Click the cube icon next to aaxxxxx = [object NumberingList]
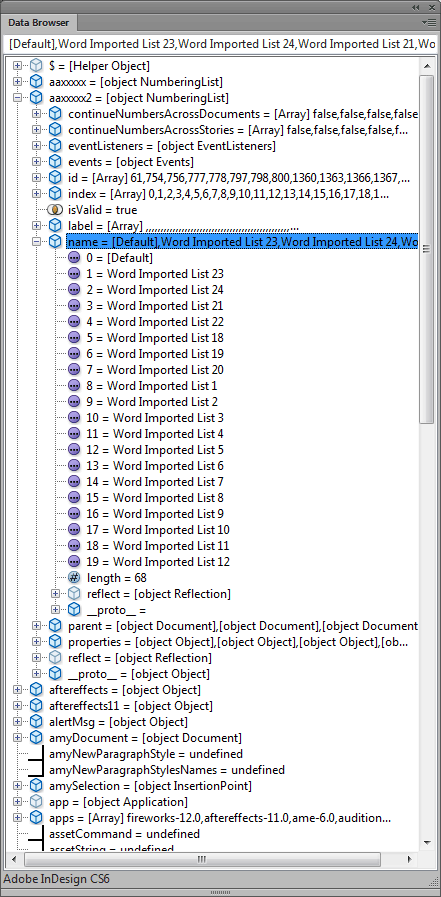Image resolution: width=441 pixels, height=897 pixels. click(36, 82)
